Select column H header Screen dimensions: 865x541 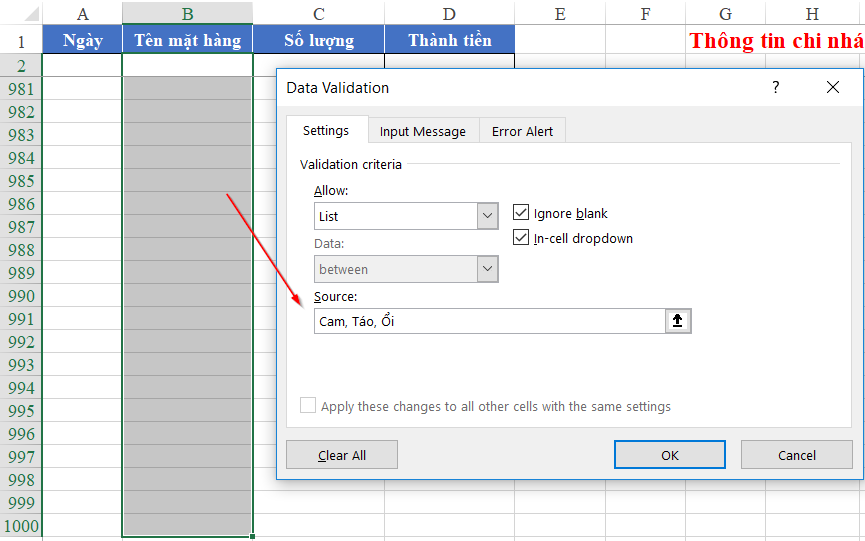pyautogui.click(x=812, y=13)
